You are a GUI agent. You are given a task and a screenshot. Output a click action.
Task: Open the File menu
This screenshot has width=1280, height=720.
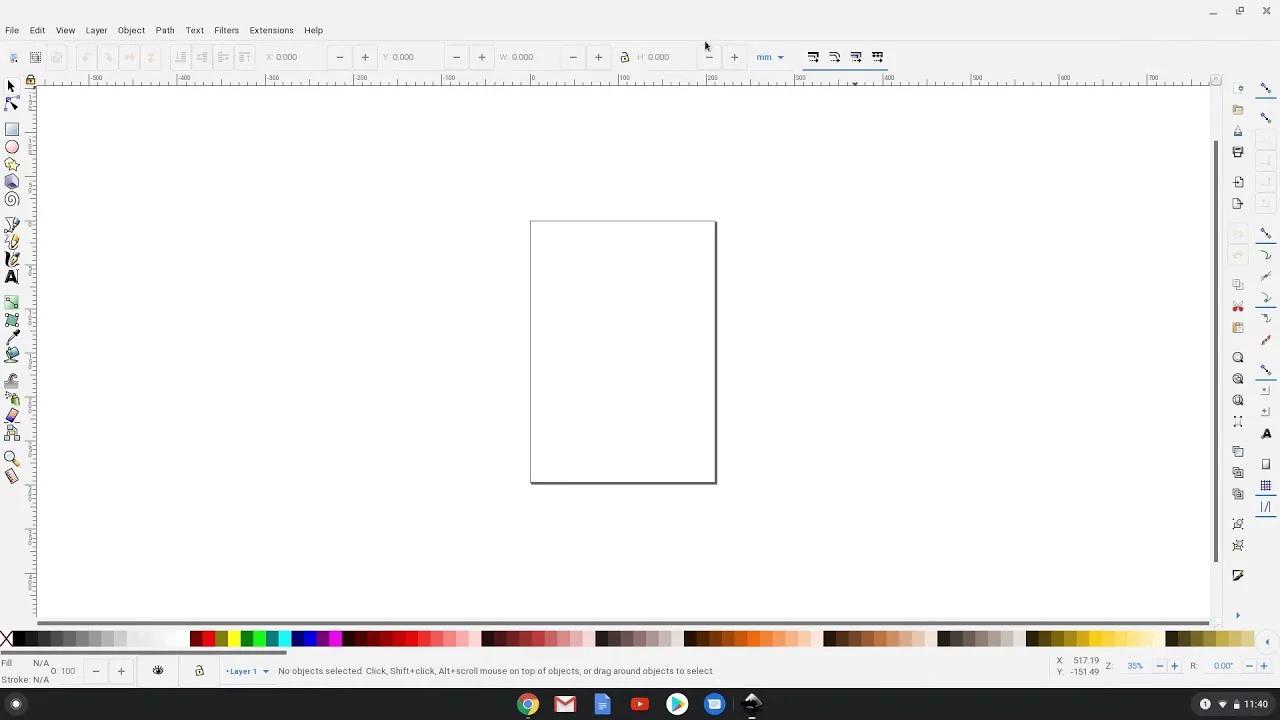tap(12, 30)
